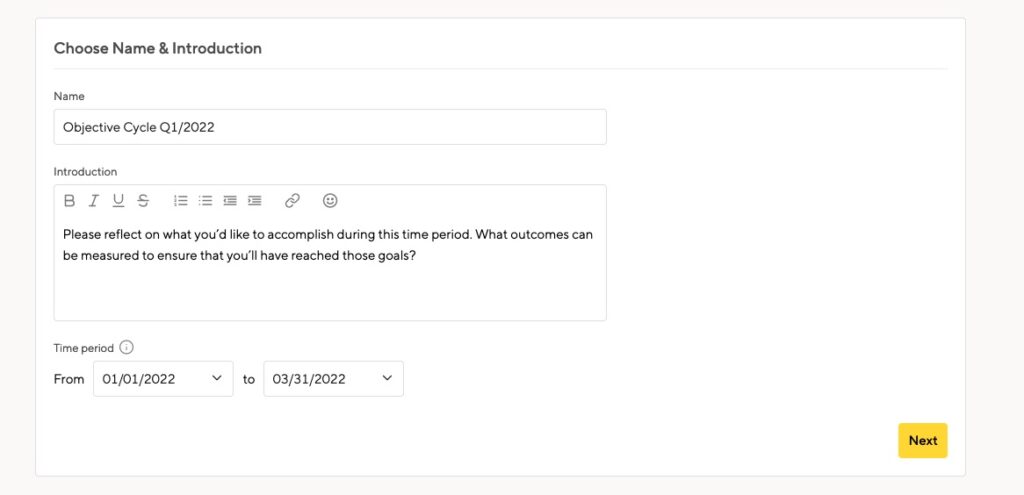Insert a hyperlink into the introduction

pyautogui.click(x=292, y=201)
